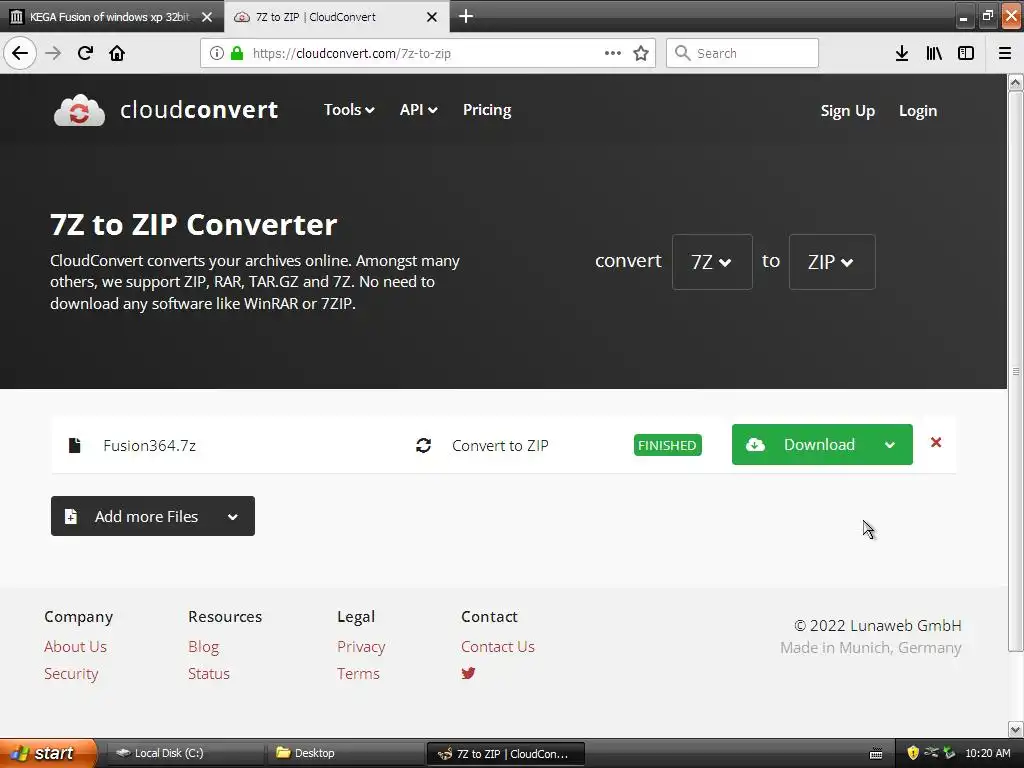
Task: Switch to Desktop taskbar window
Action: 344,753
